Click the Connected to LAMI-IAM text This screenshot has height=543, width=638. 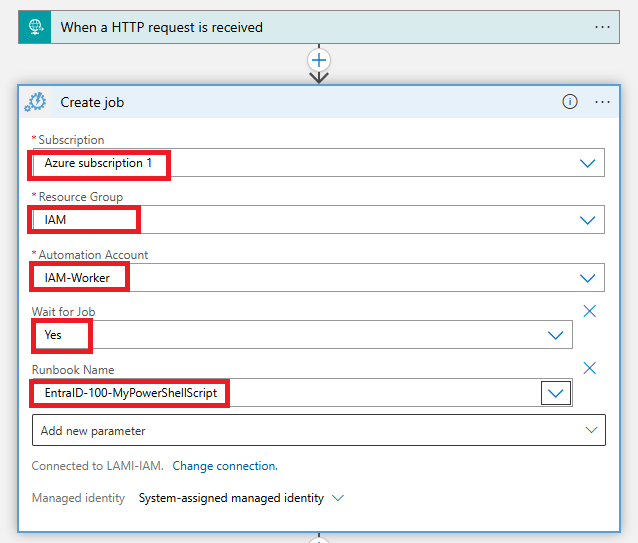pos(97,466)
